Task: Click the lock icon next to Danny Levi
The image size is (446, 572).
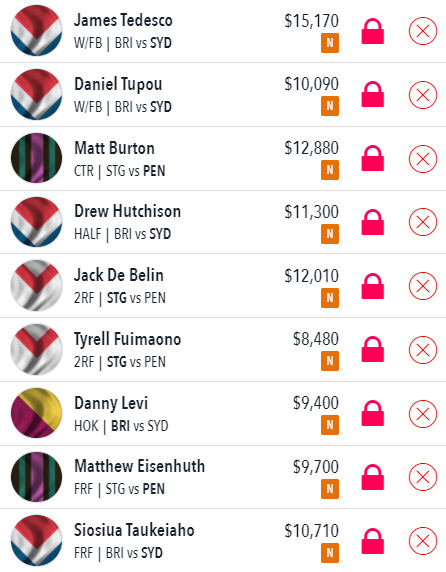Action: pyautogui.click(x=372, y=413)
